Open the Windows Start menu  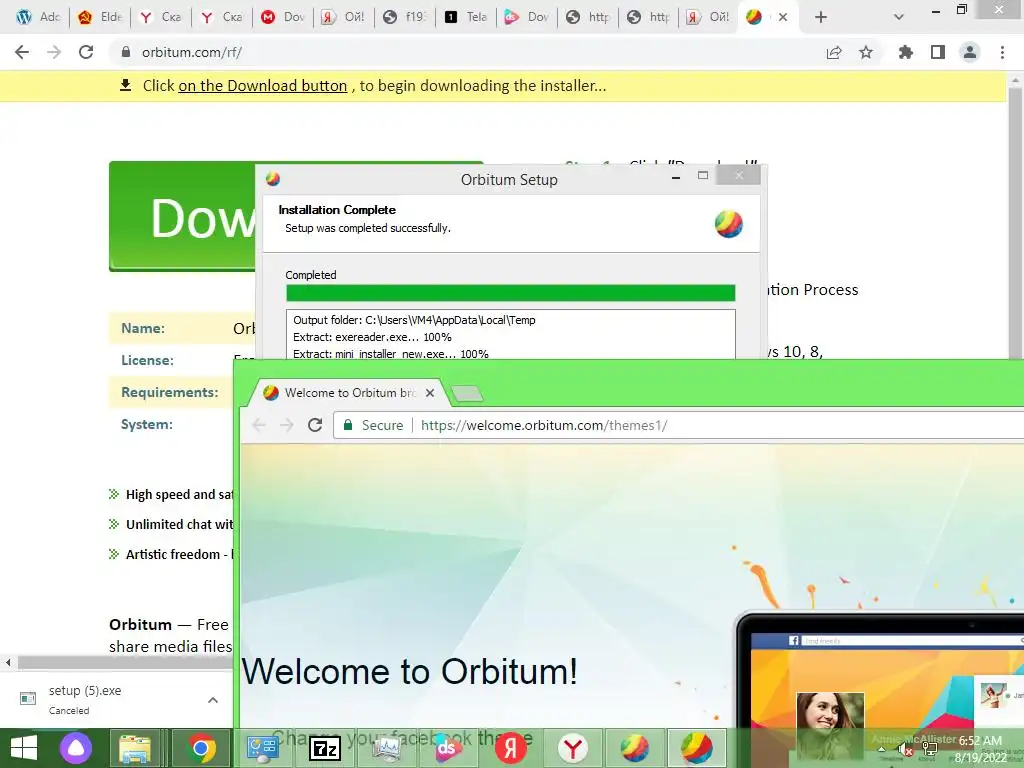[24, 748]
